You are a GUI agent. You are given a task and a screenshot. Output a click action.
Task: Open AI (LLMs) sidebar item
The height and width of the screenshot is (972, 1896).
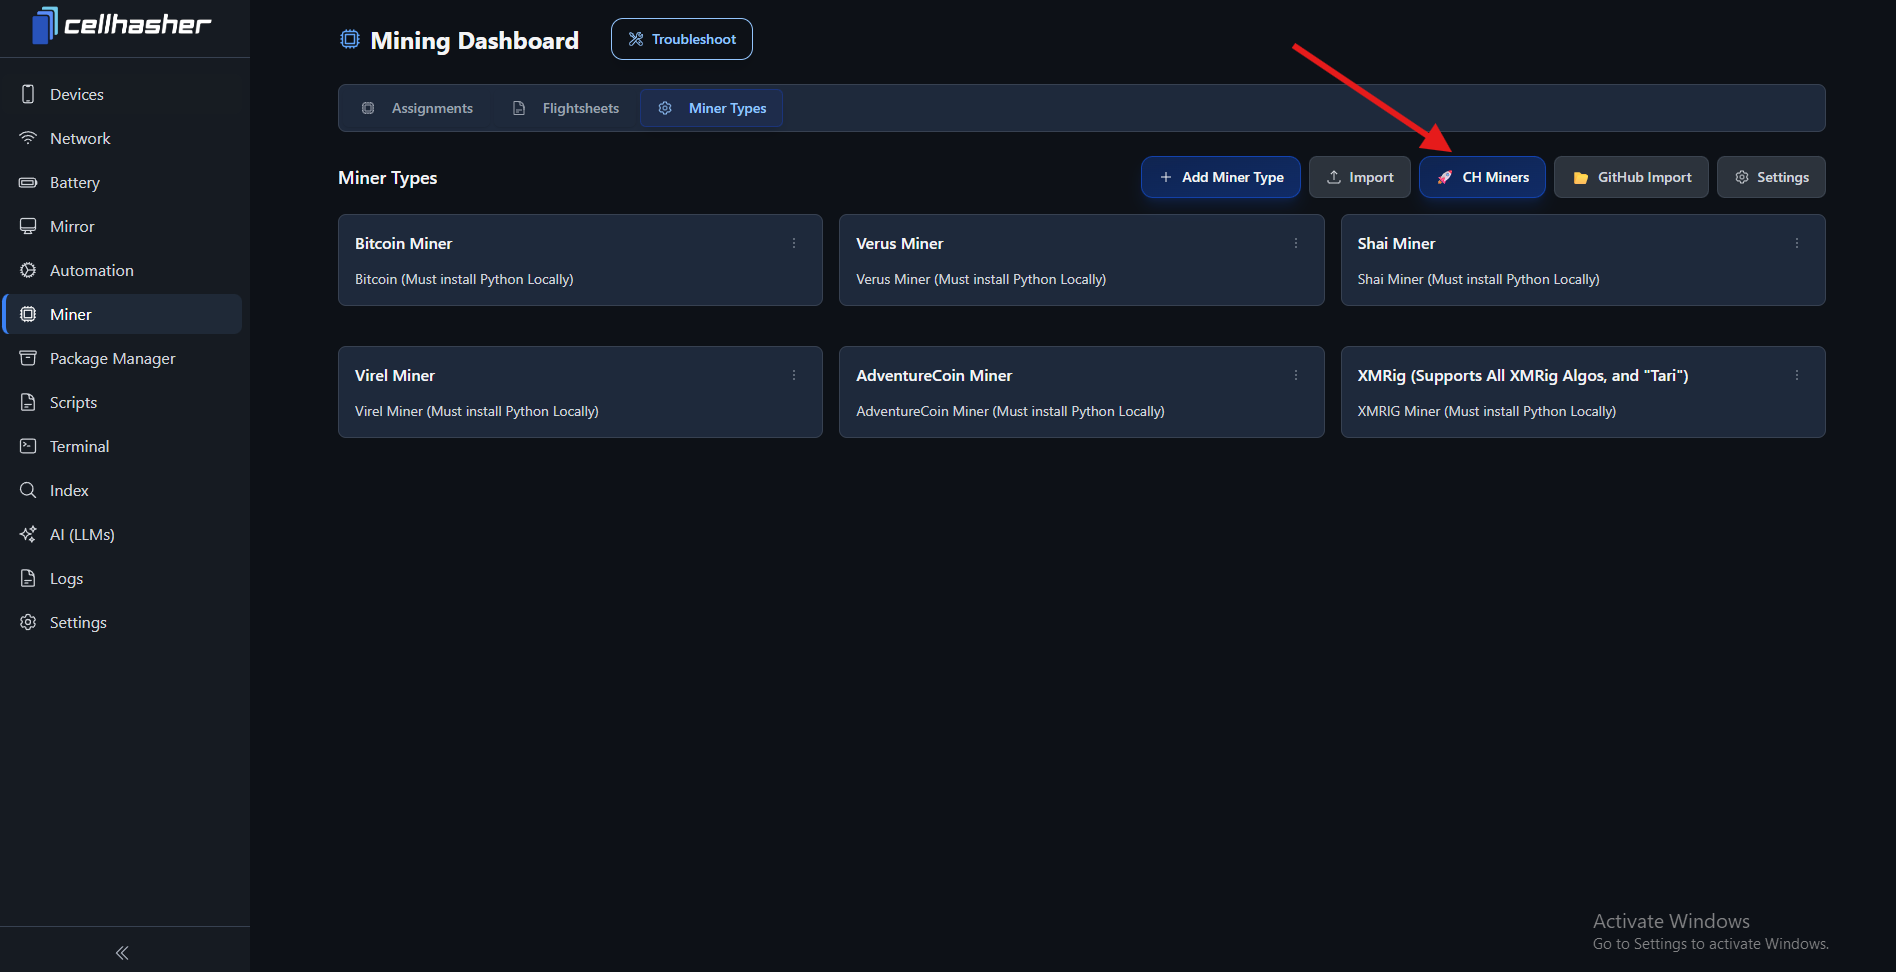pyautogui.click(x=82, y=534)
